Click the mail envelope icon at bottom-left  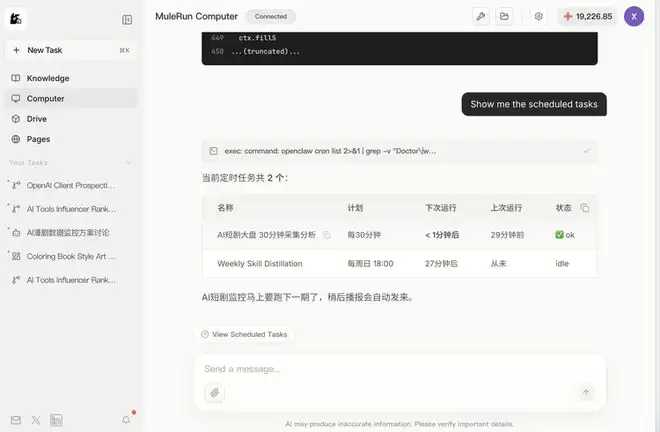coord(15,420)
